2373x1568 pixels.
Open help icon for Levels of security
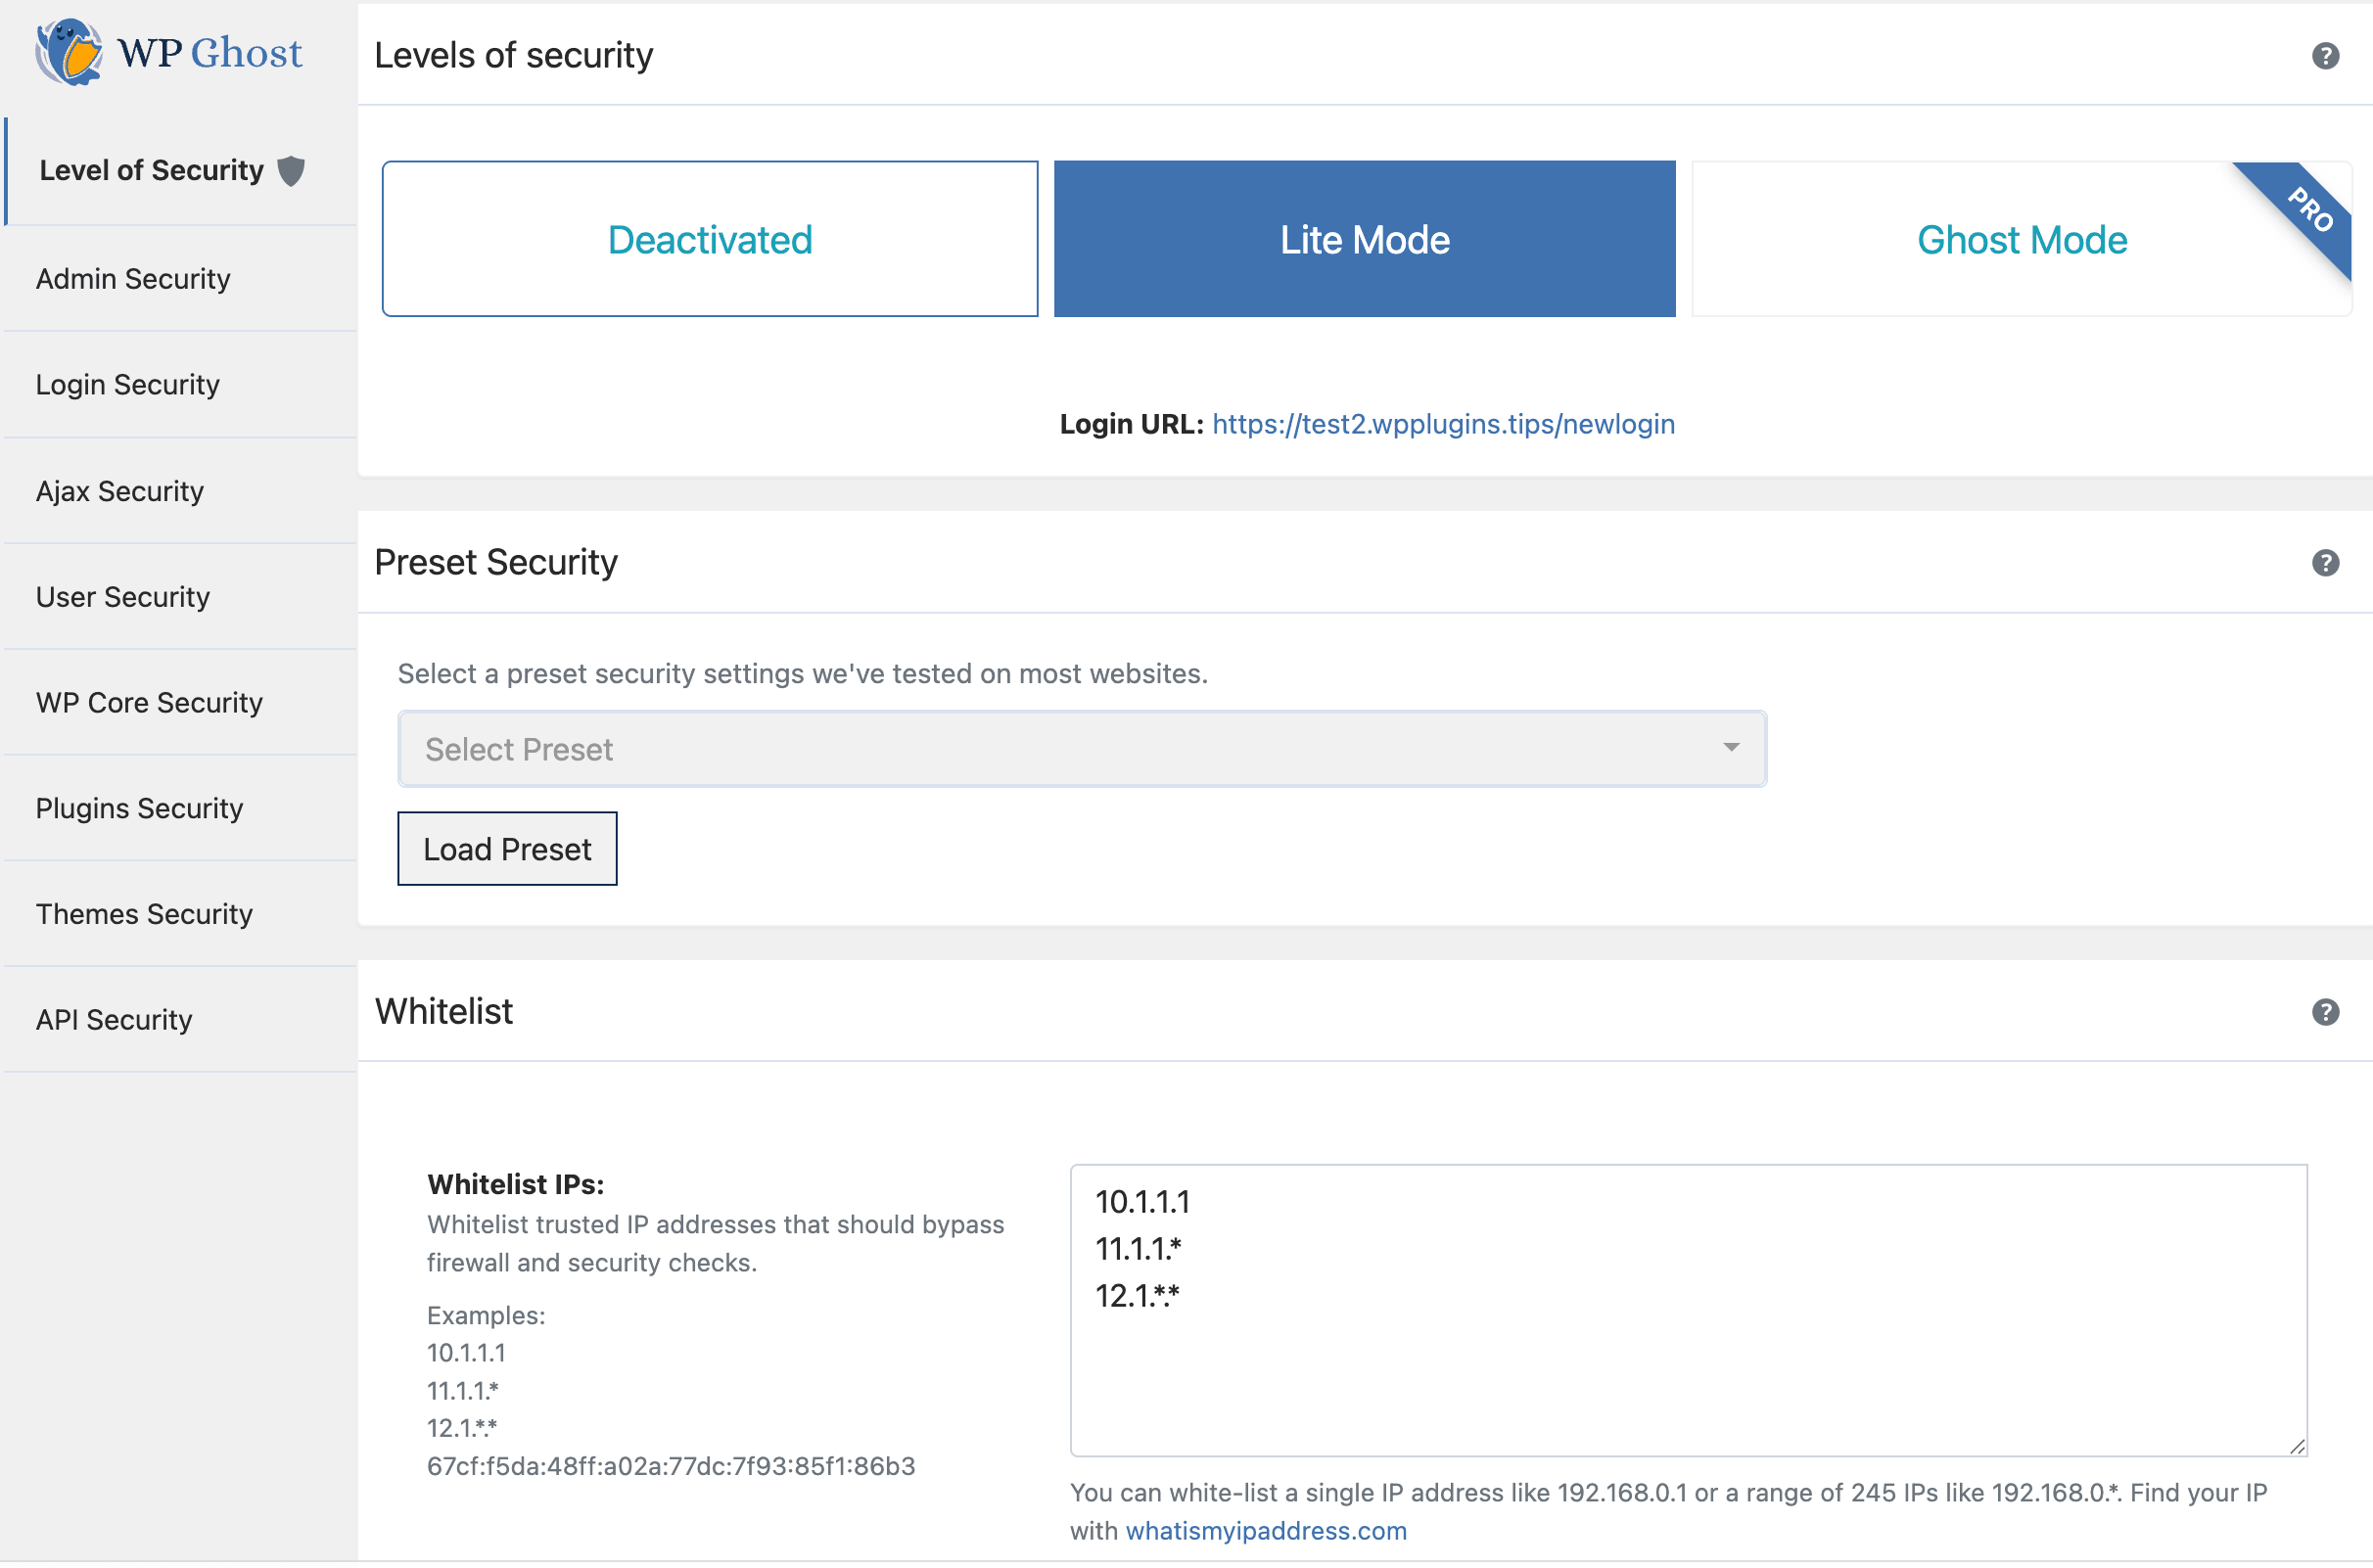pos(2324,56)
